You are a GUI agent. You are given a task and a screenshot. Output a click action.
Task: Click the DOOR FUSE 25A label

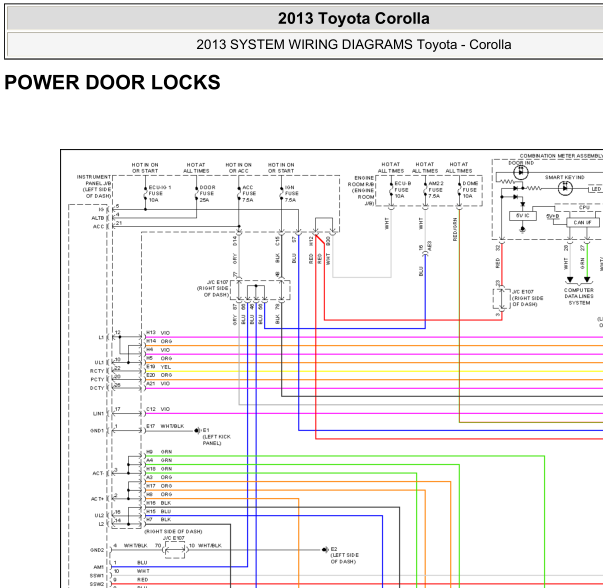click(207, 193)
